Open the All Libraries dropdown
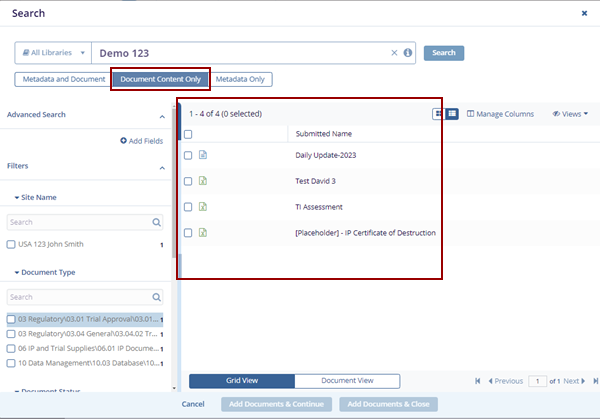Screen dimensions: 600x419 click(53, 53)
